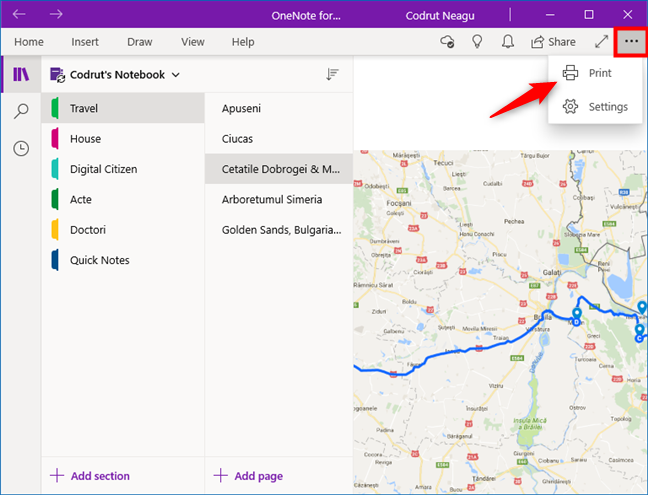Click the sort pages icon

tap(332, 75)
